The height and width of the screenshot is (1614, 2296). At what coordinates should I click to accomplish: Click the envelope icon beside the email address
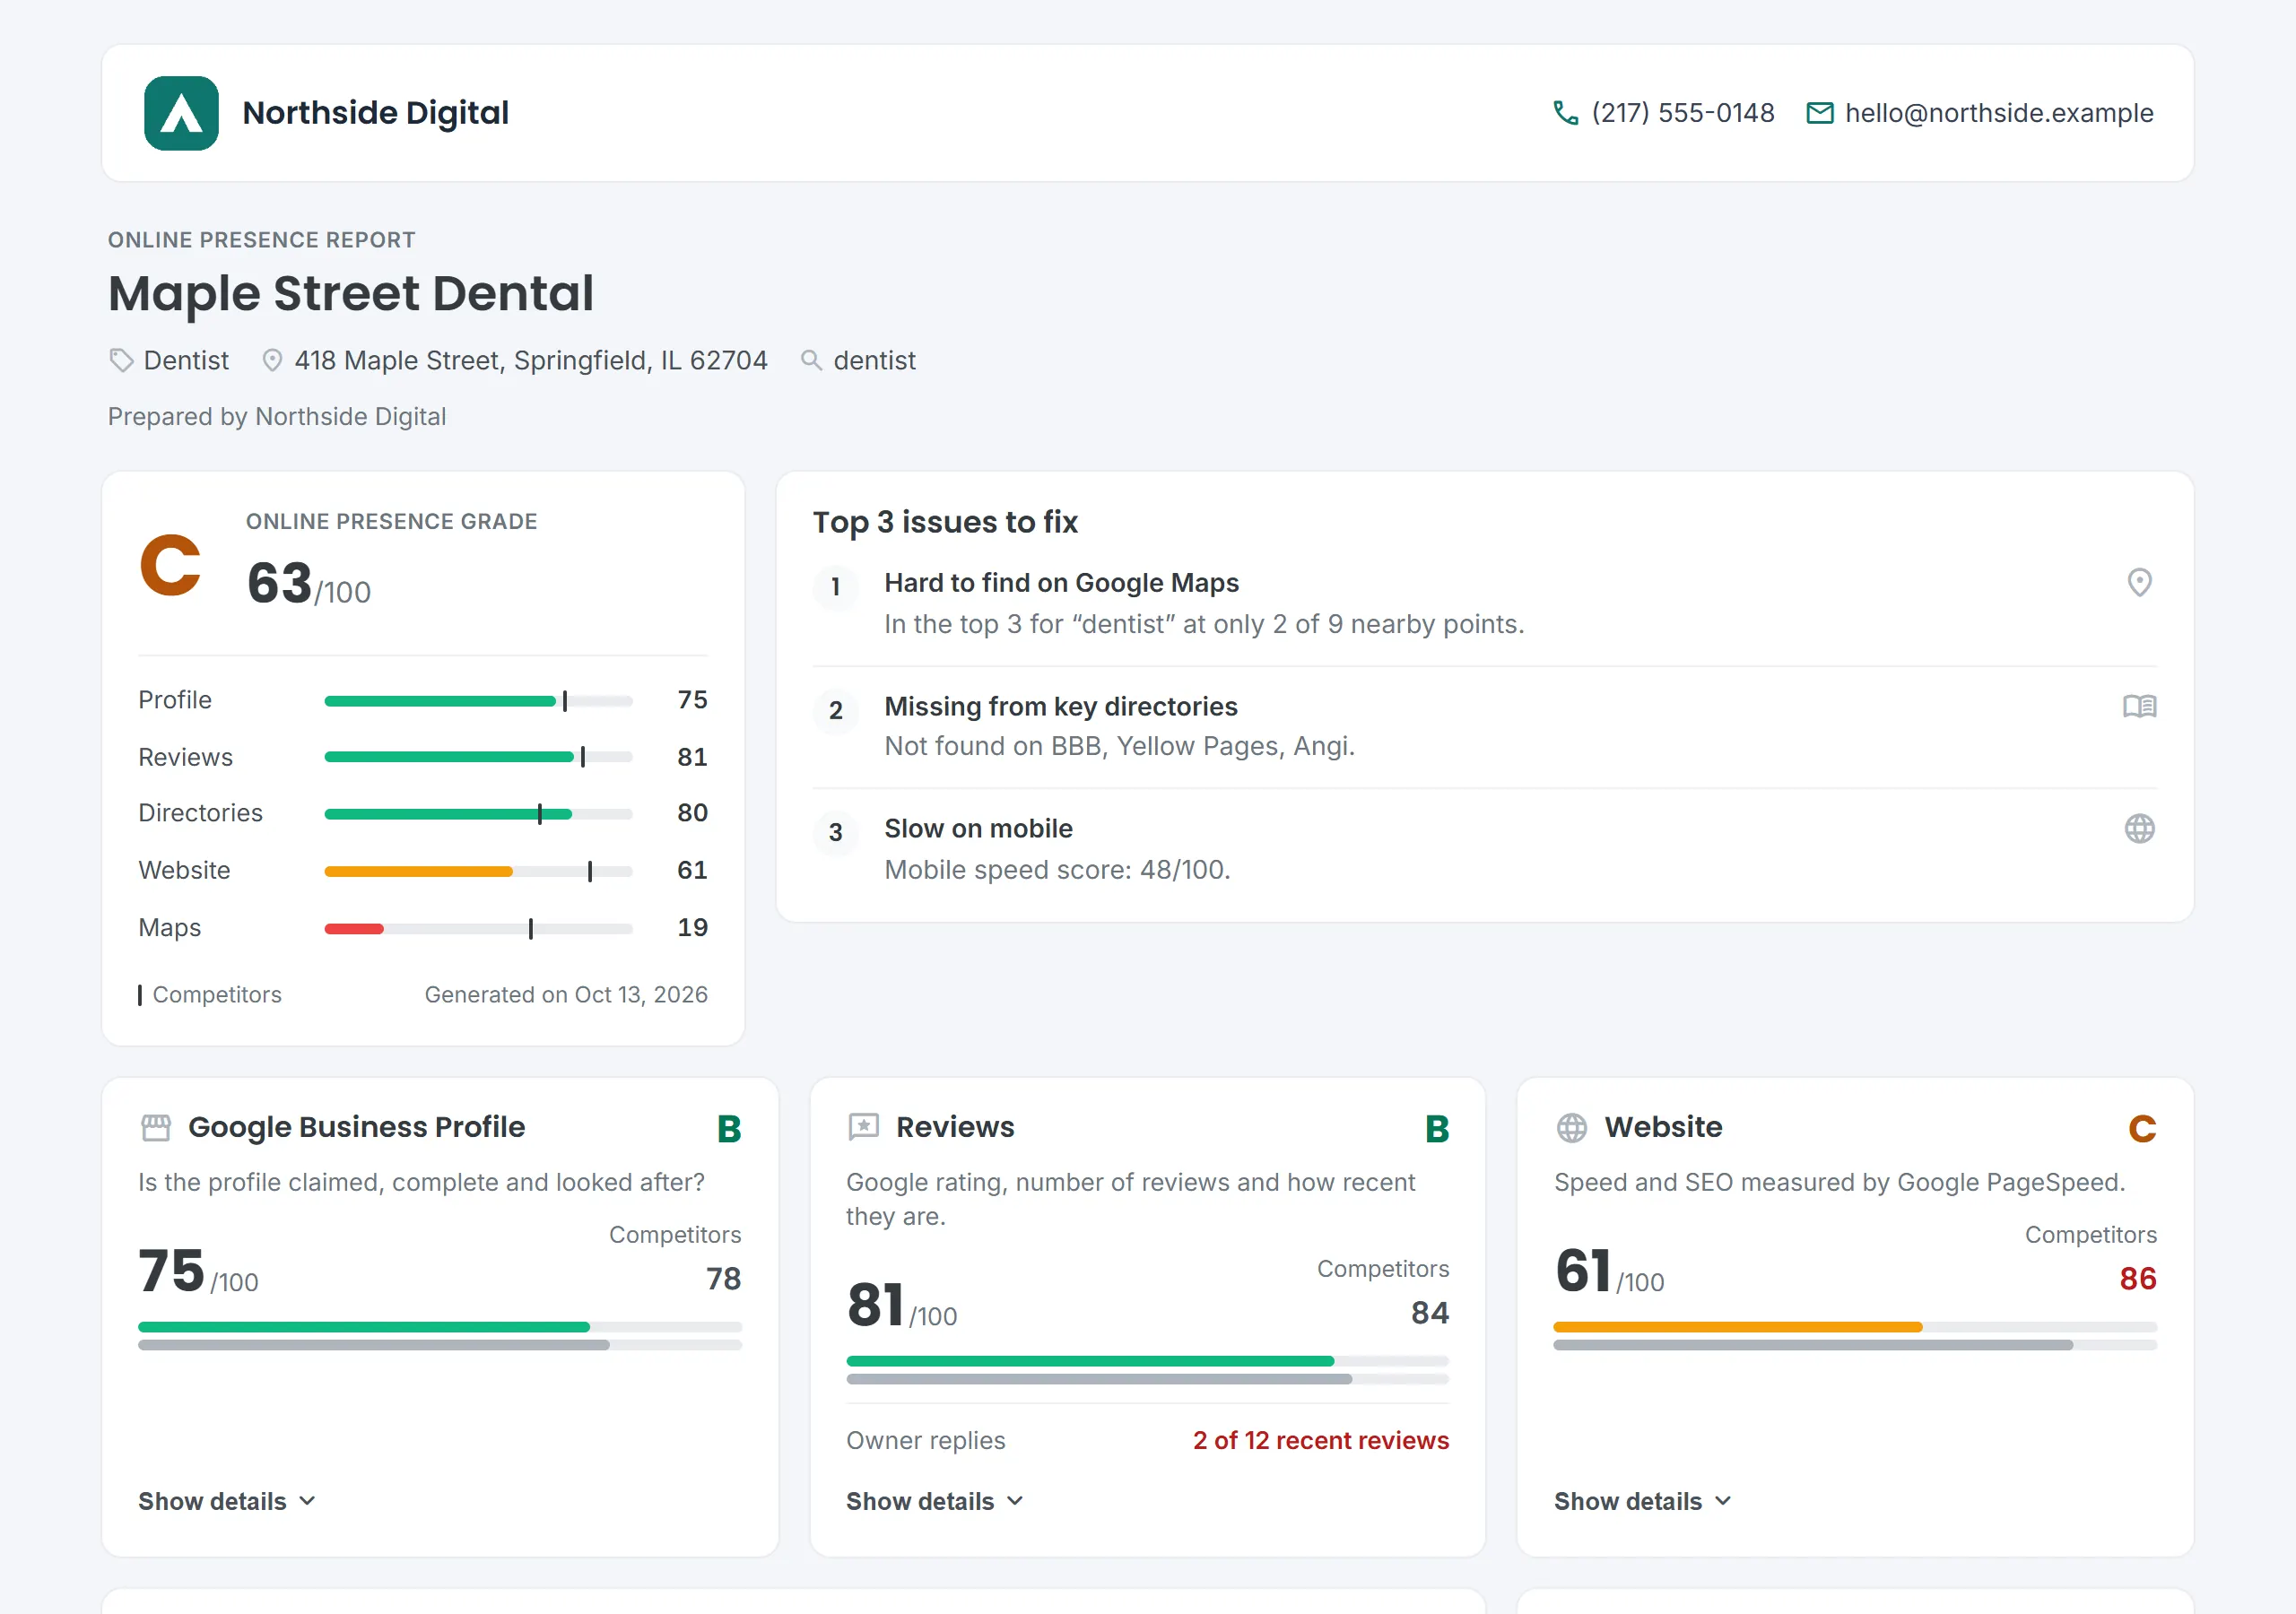(x=1820, y=113)
